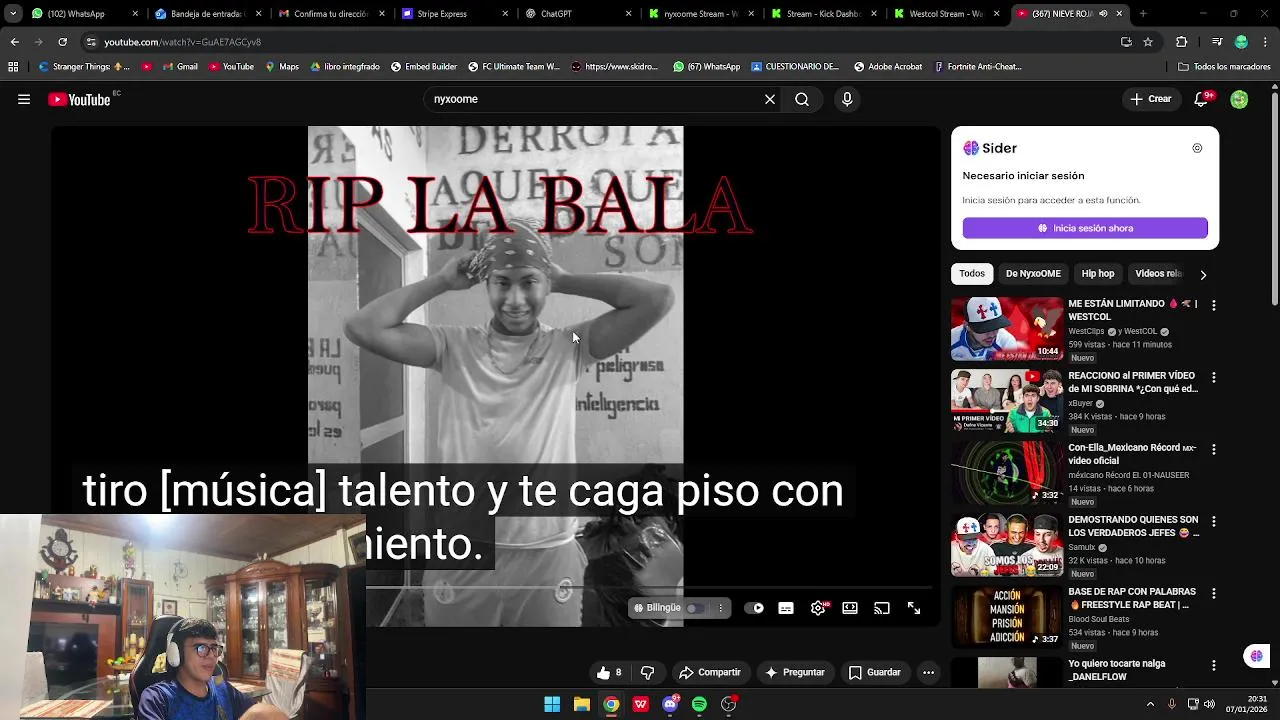Cast video to a TV device
This screenshot has width=1280, height=720.
coord(882,608)
